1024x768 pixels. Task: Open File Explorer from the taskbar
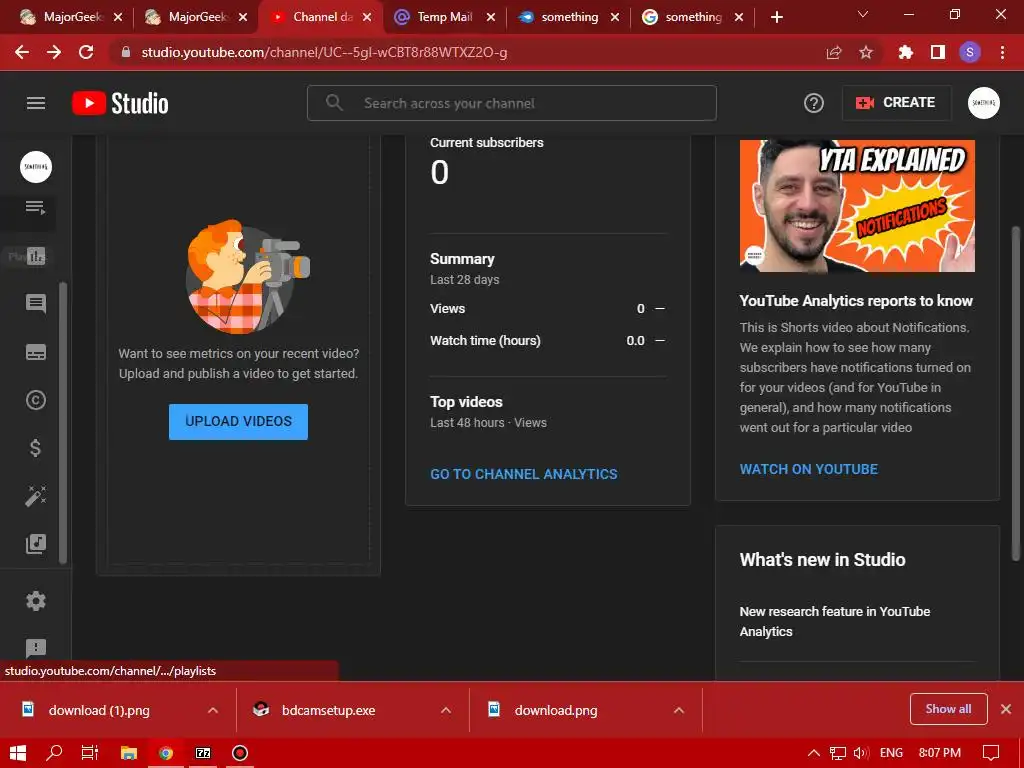click(x=129, y=753)
